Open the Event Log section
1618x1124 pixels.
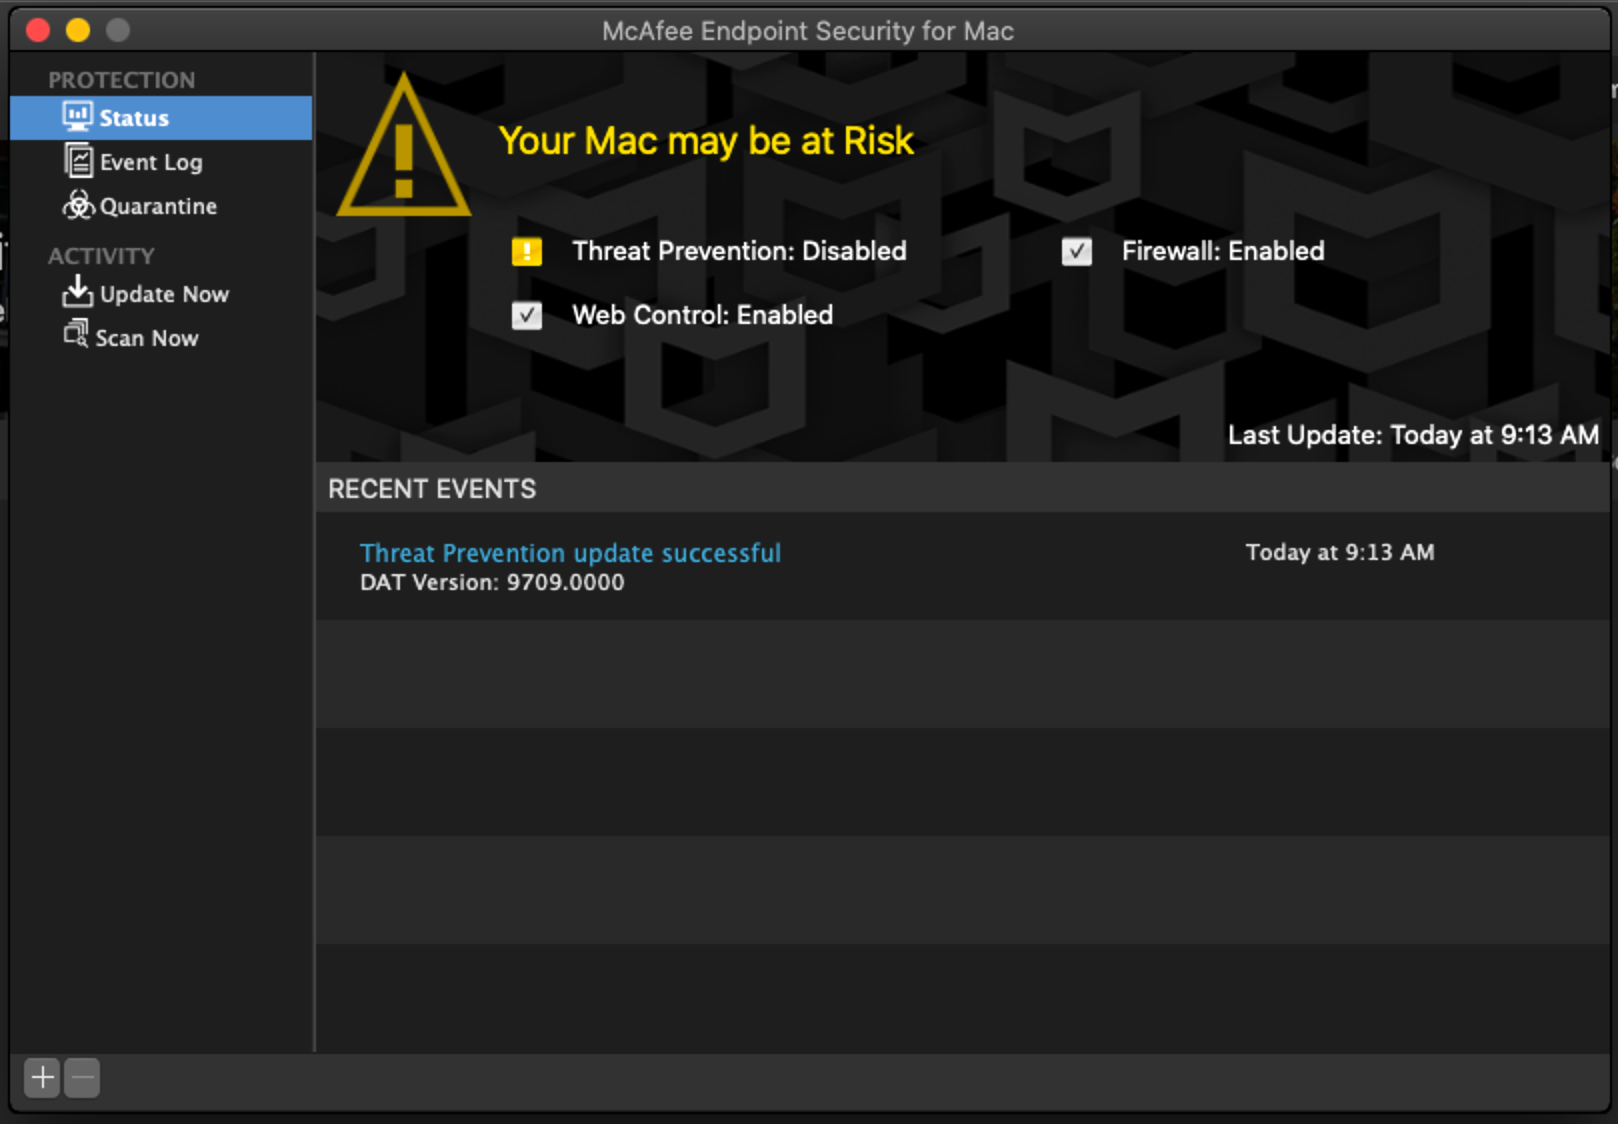click(161, 162)
